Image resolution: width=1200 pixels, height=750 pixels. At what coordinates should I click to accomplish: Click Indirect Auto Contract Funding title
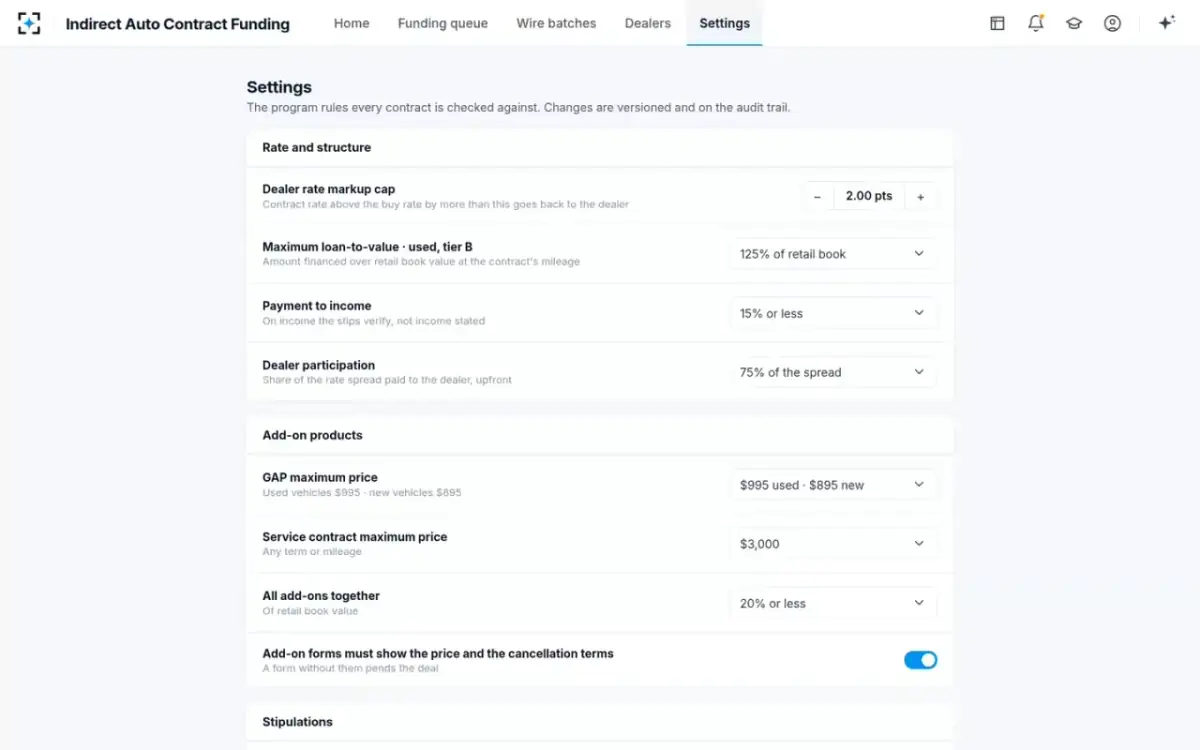[178, 24]
